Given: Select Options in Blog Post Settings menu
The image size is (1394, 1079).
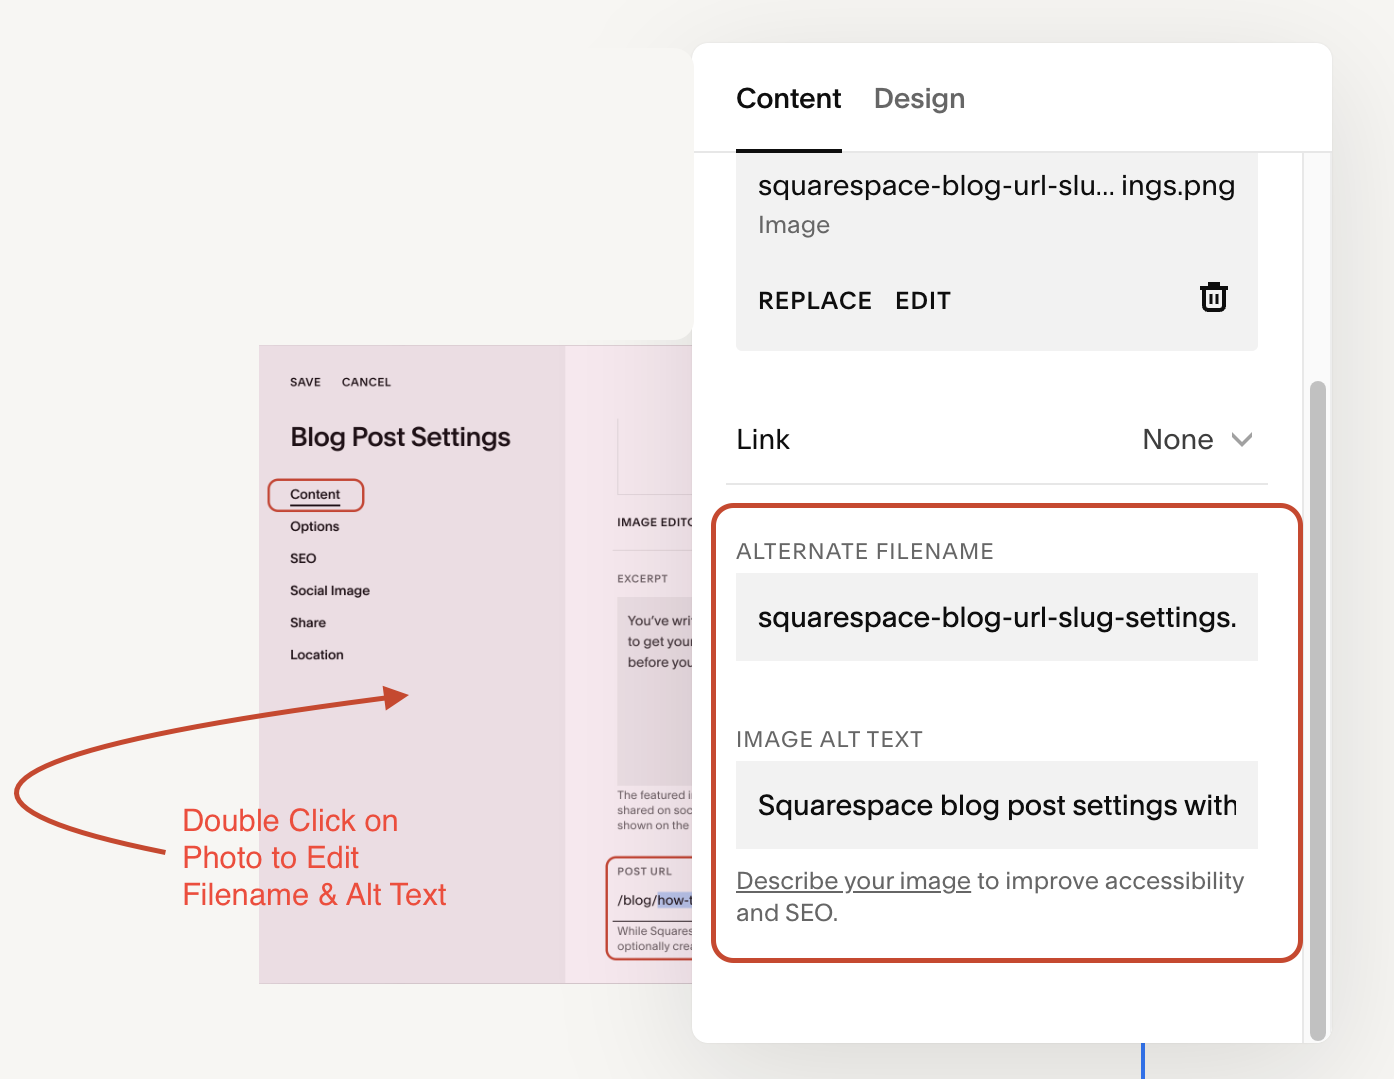Looking at the screenshot, I should [315, 526].
